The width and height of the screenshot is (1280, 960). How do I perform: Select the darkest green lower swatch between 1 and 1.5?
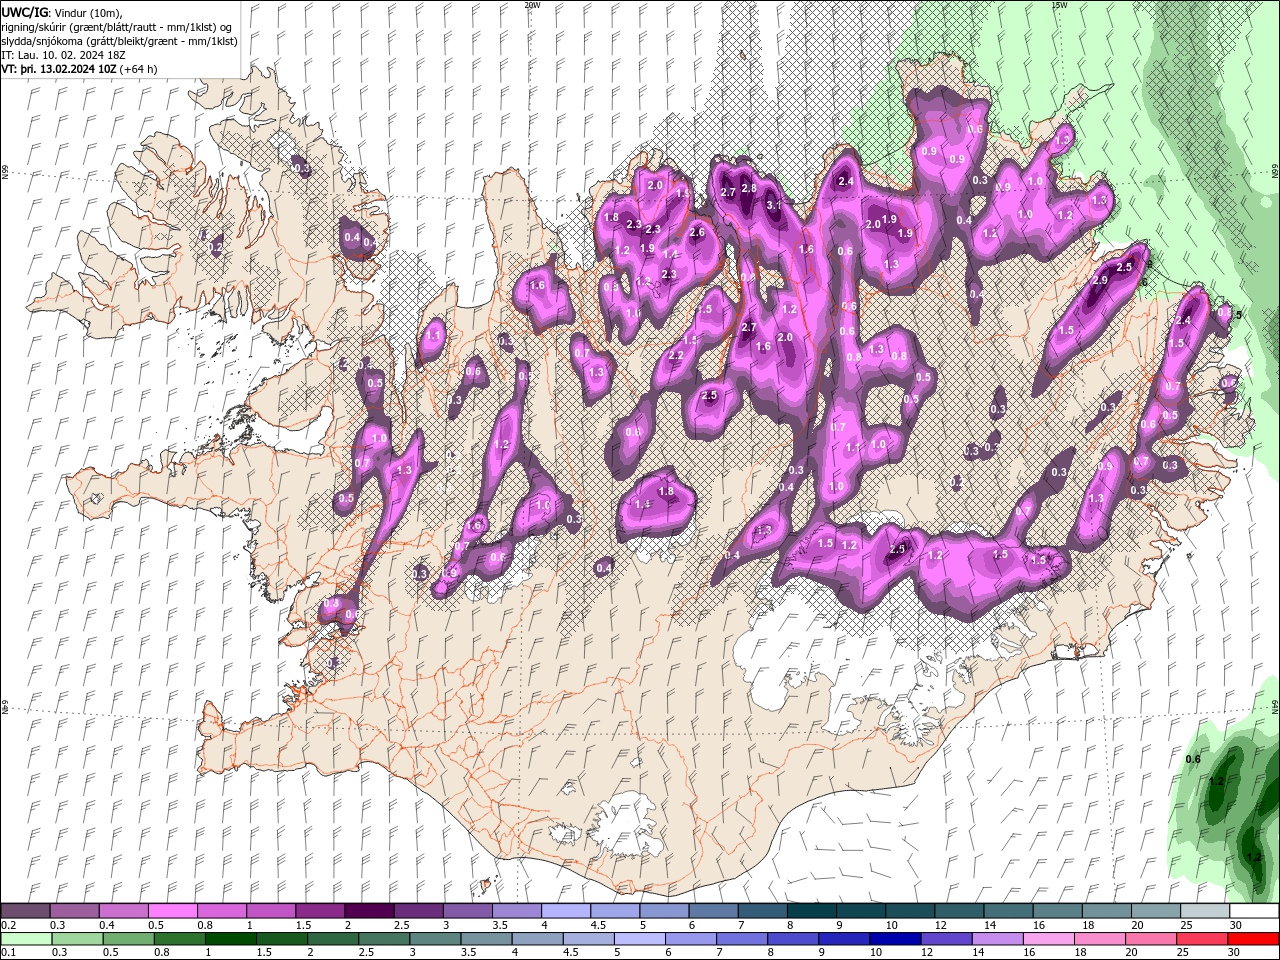point(230,939)
